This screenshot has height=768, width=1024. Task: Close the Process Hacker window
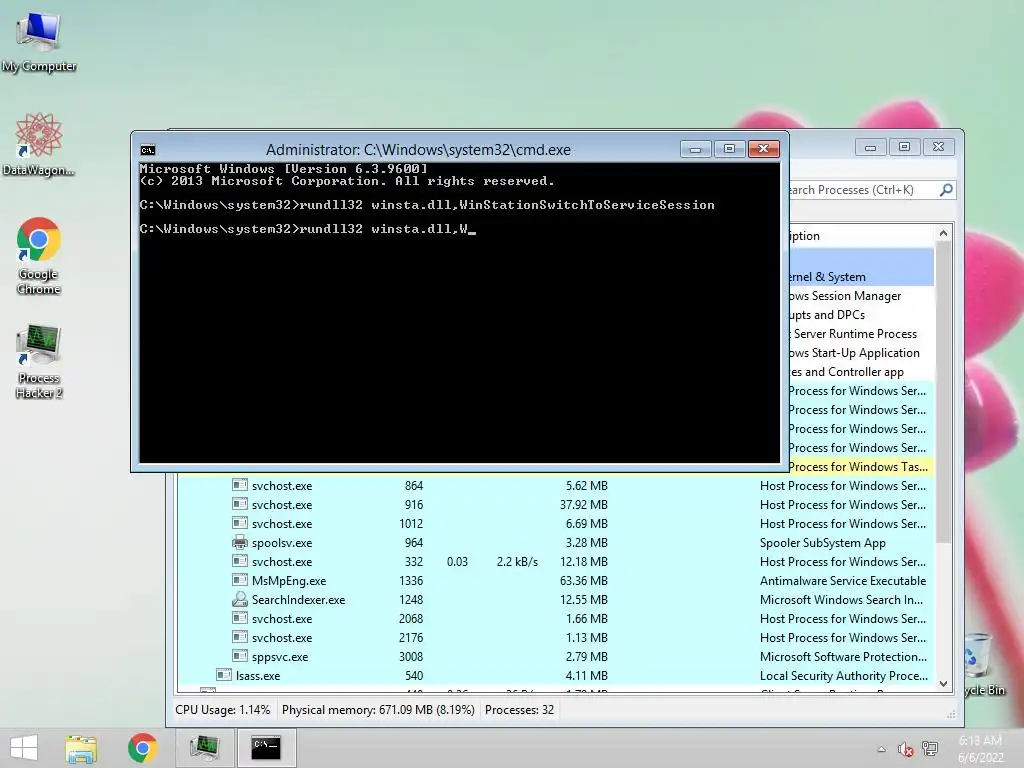(x=938, y=148)
